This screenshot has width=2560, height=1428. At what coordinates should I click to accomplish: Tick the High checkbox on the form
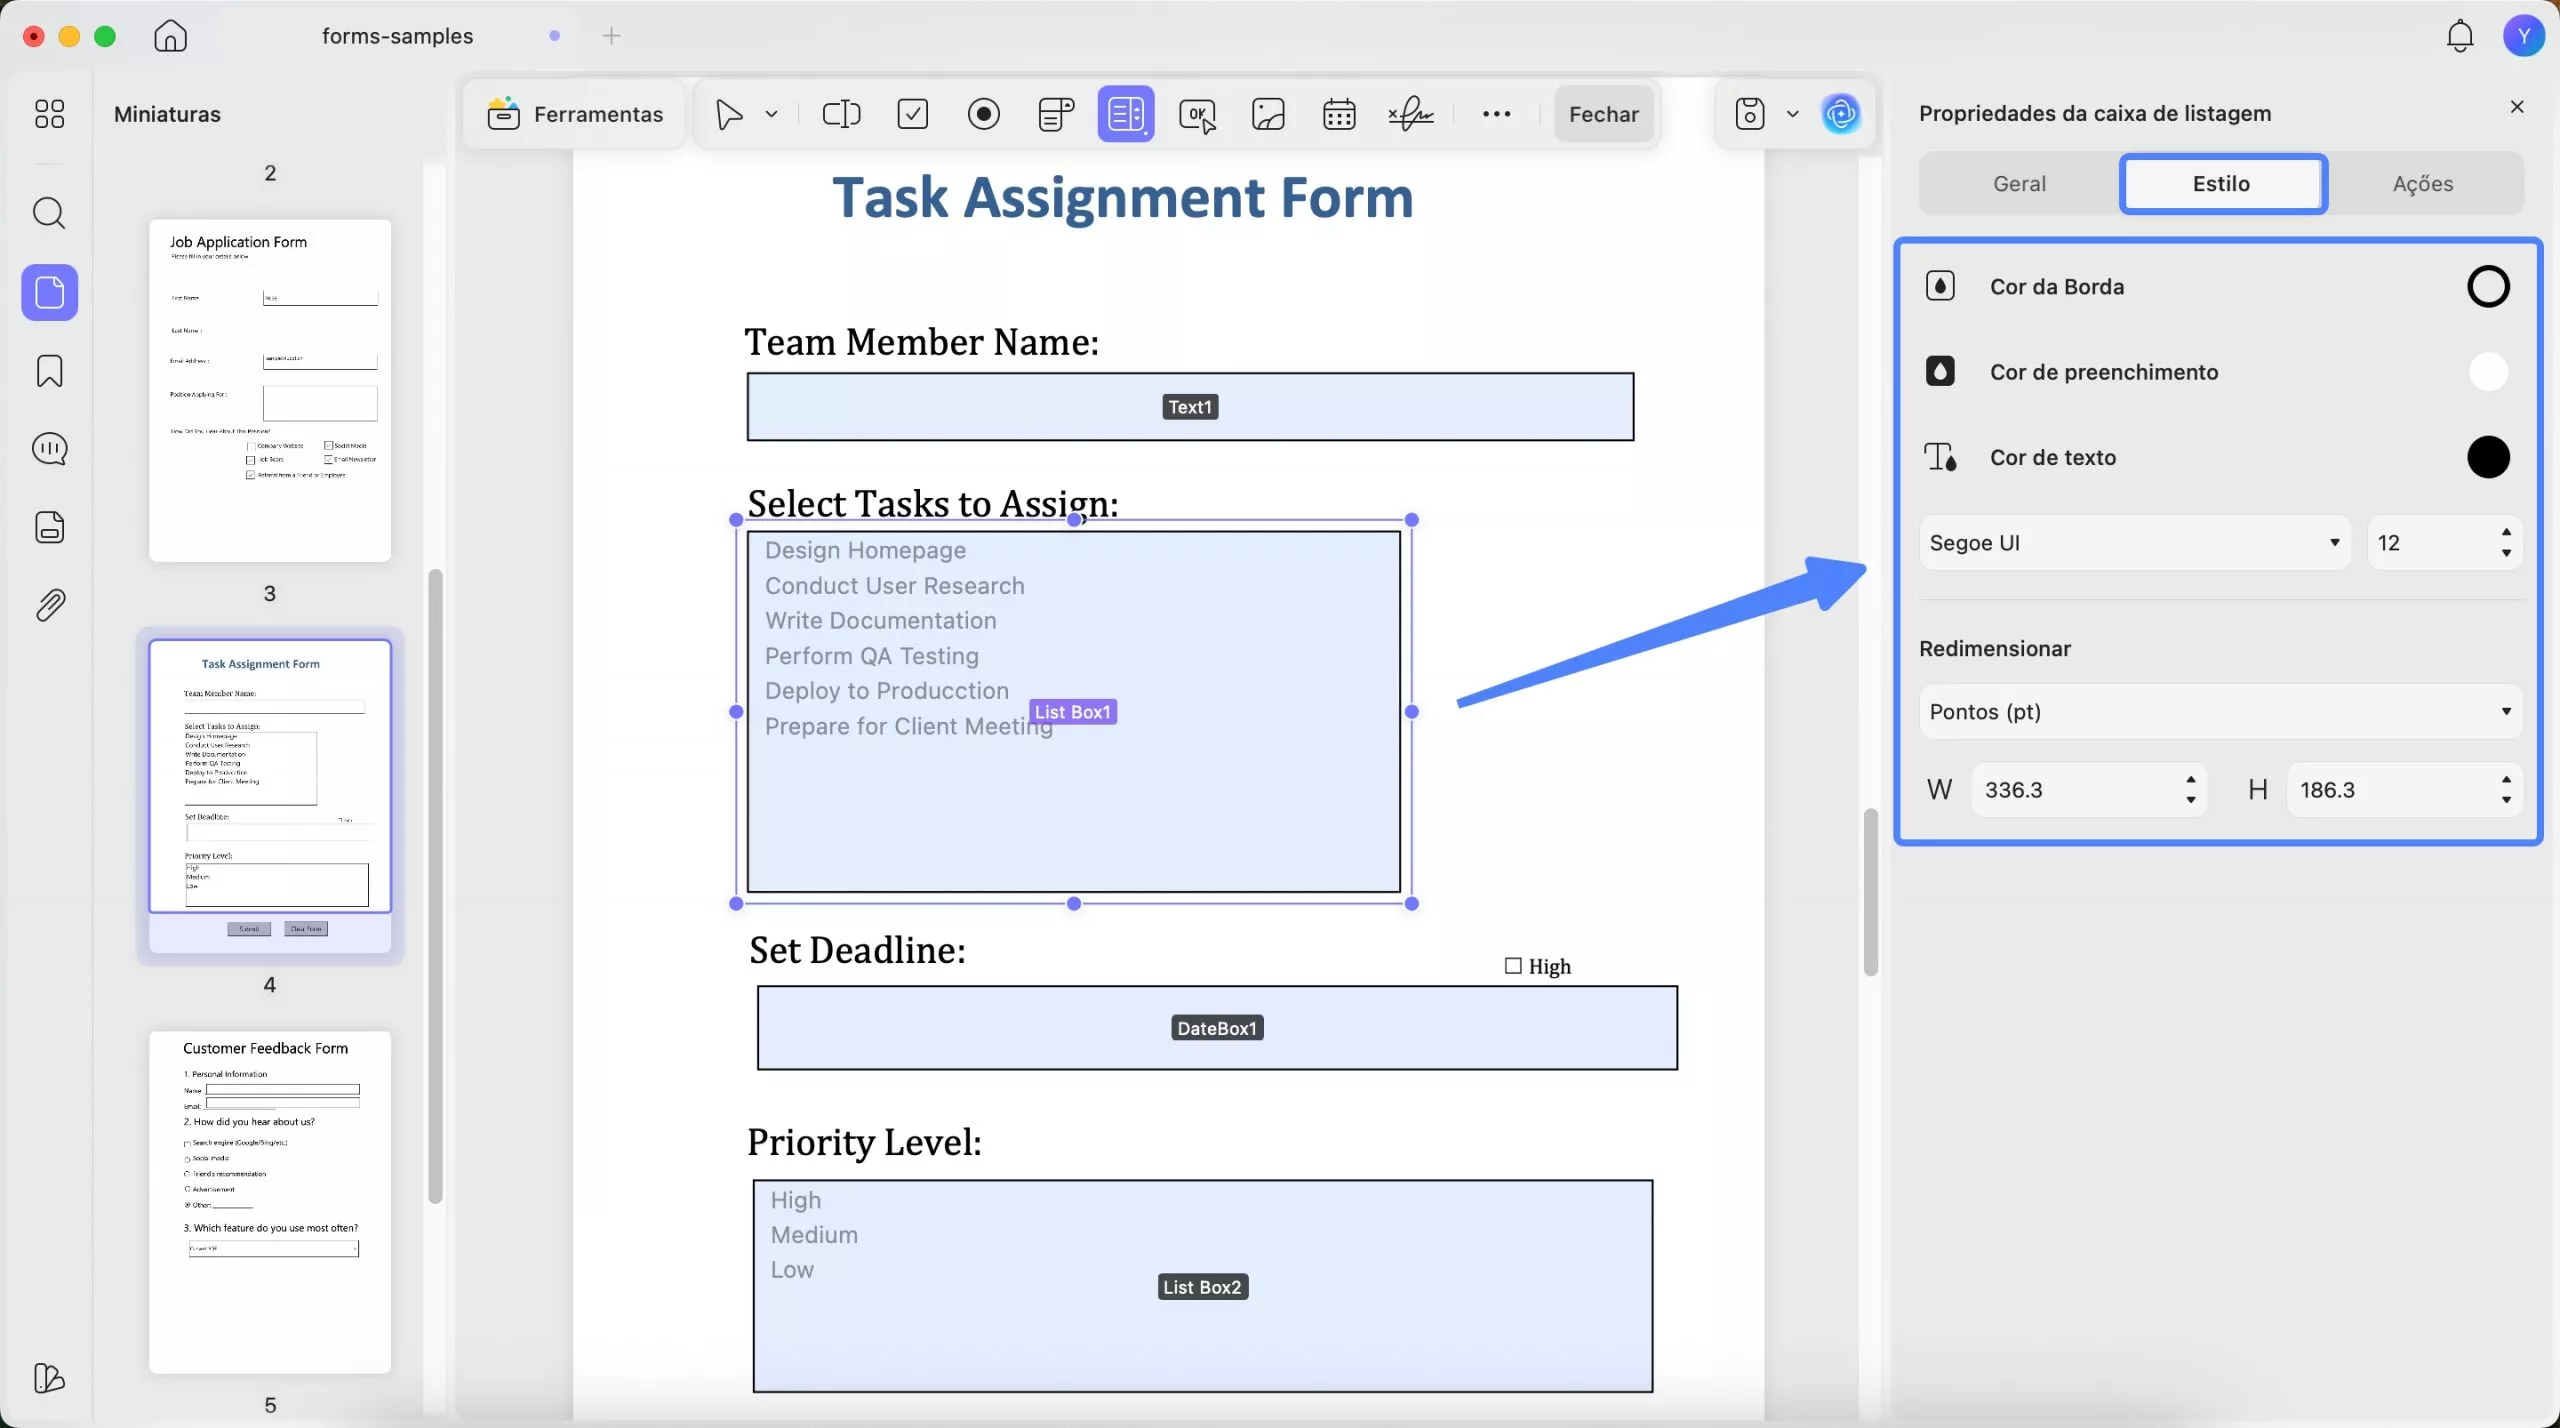[1513, 966]
